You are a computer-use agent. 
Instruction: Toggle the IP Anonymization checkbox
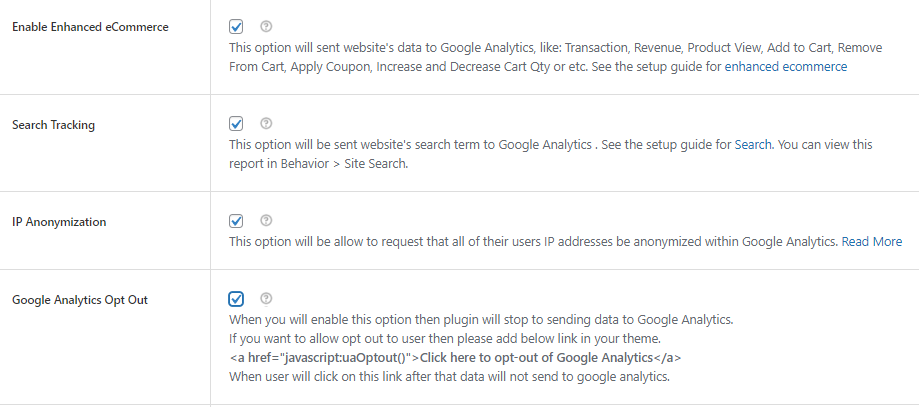[236, 221]
